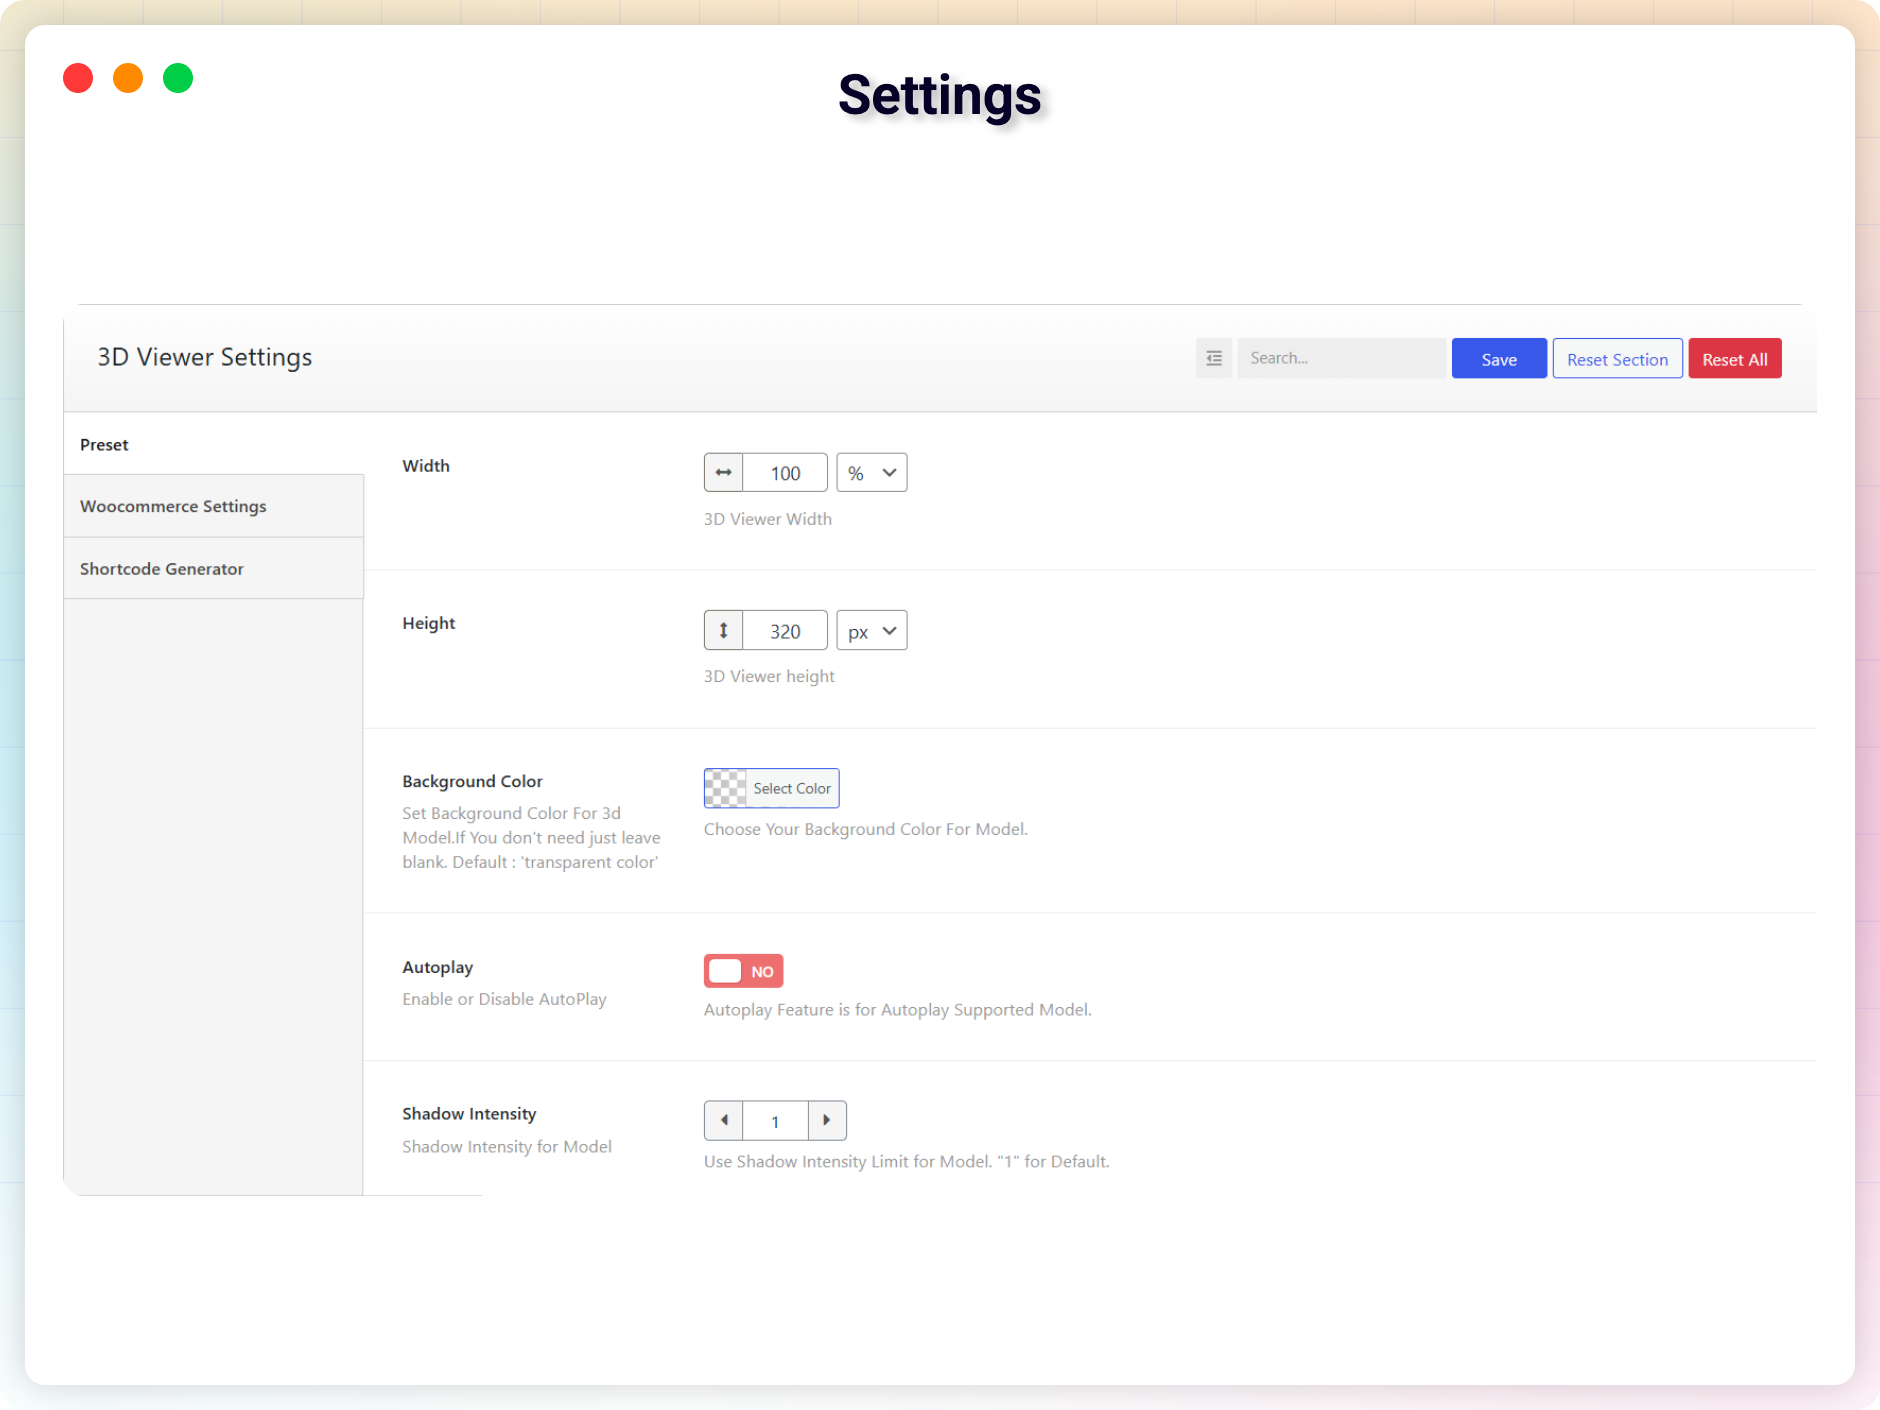Click the 'Settings' page title
The width and height of the screenshot is (1880, 1410).
pyautogui.click(x=940, y=95)
